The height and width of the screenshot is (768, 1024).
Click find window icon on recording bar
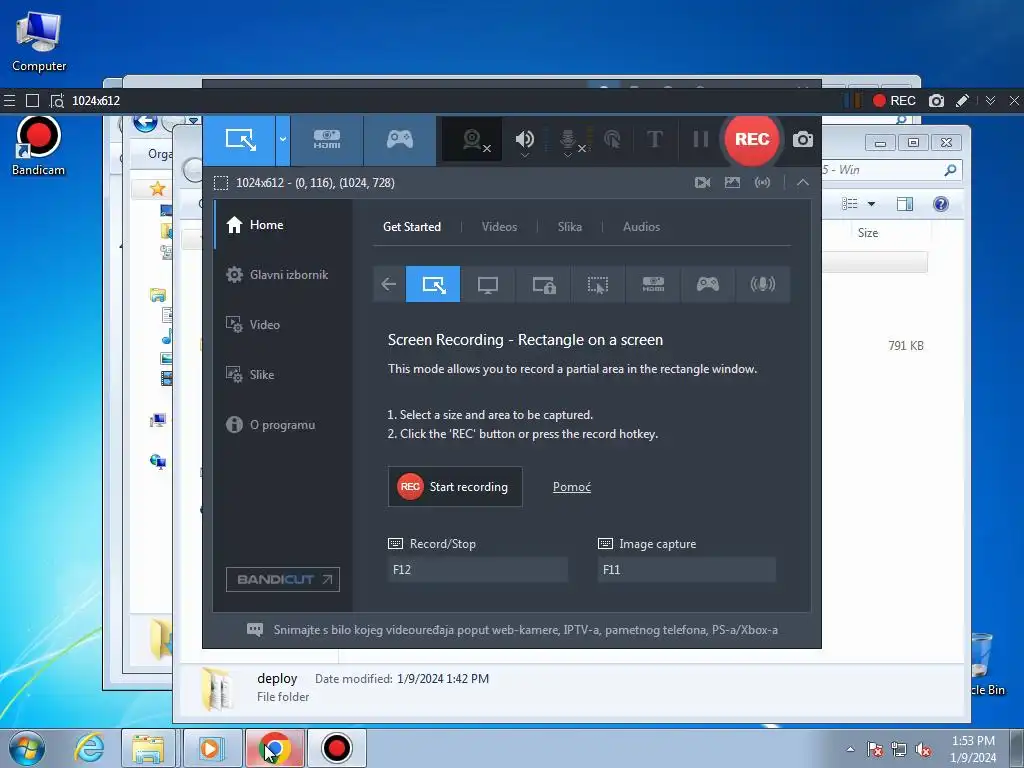(57, 101)
